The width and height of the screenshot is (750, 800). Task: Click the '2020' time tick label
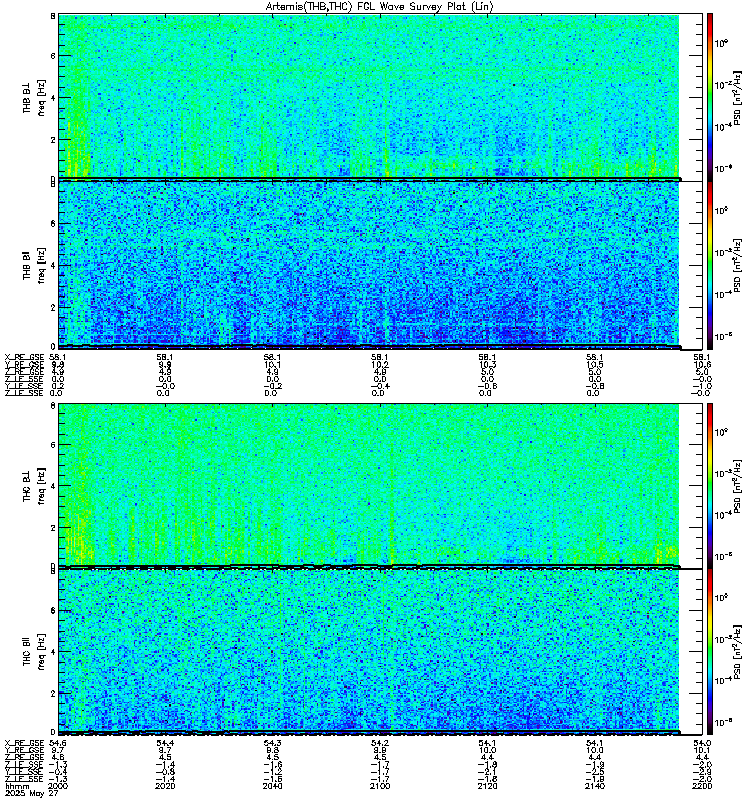pos(165,786)
